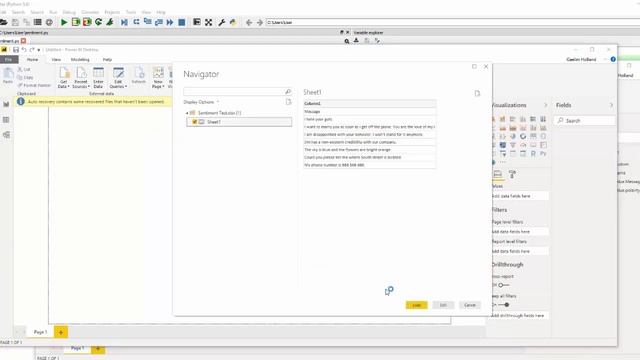
Task: Click the Cancel button in Navigator
Action: click(x=470, y=305)
